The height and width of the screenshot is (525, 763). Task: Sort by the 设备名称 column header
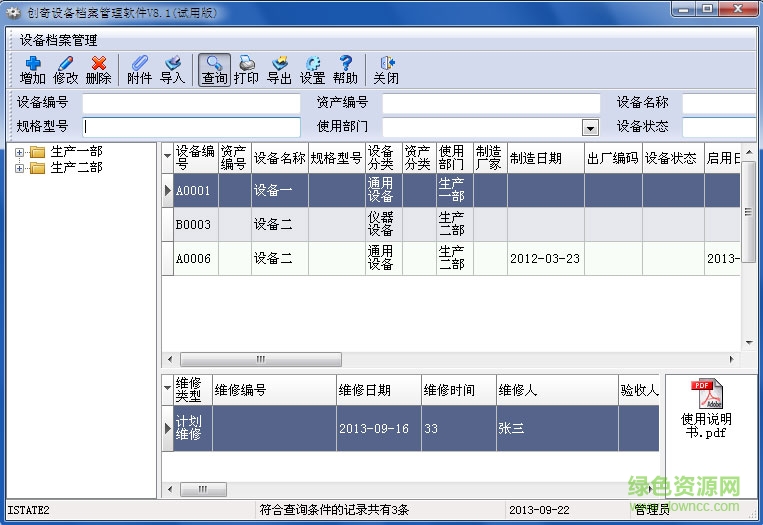click(279, 158)
